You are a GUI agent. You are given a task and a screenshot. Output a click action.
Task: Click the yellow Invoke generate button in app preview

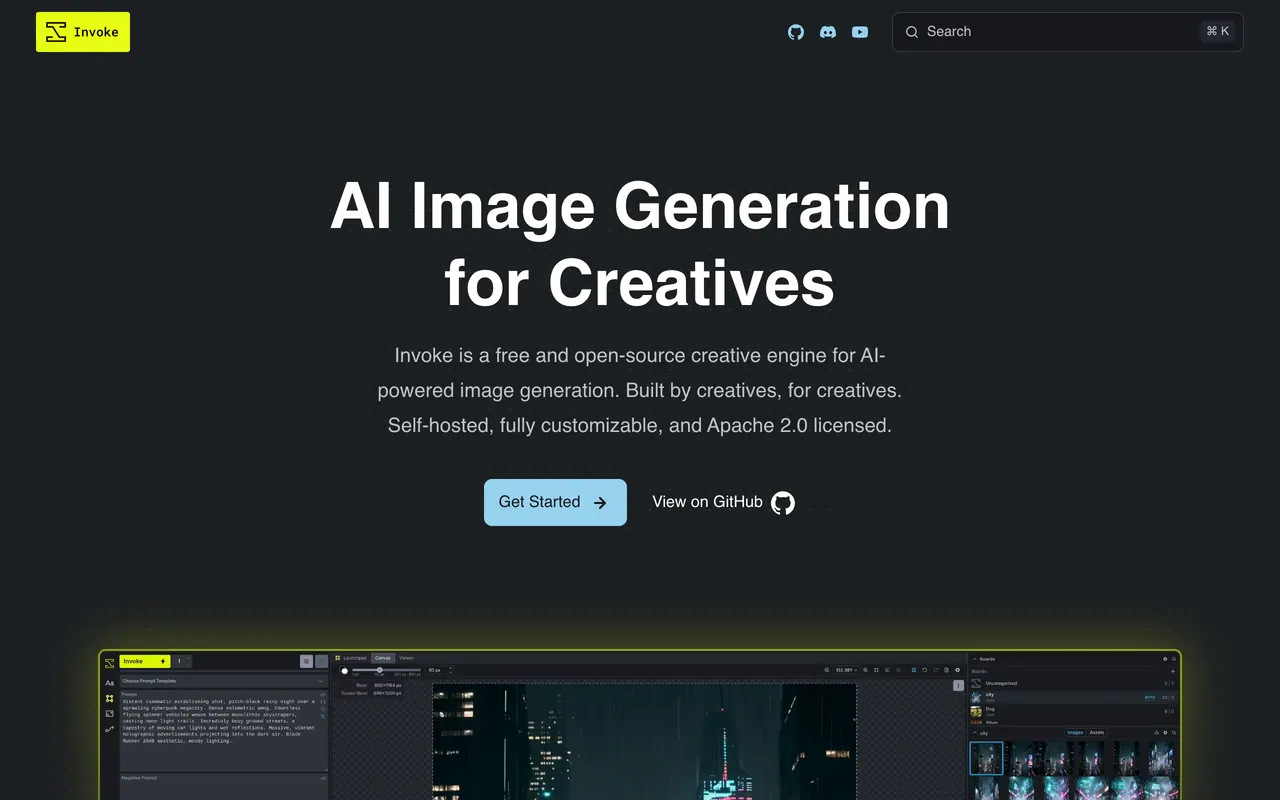click(145, 661)
